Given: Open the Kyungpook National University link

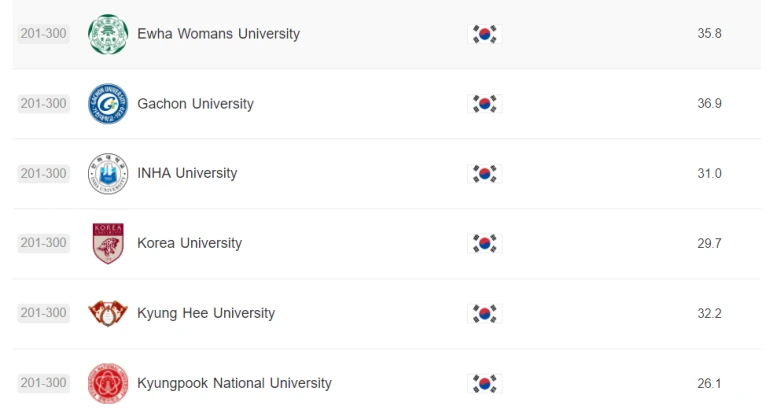Looking at the screenshot, I should 234,383.
